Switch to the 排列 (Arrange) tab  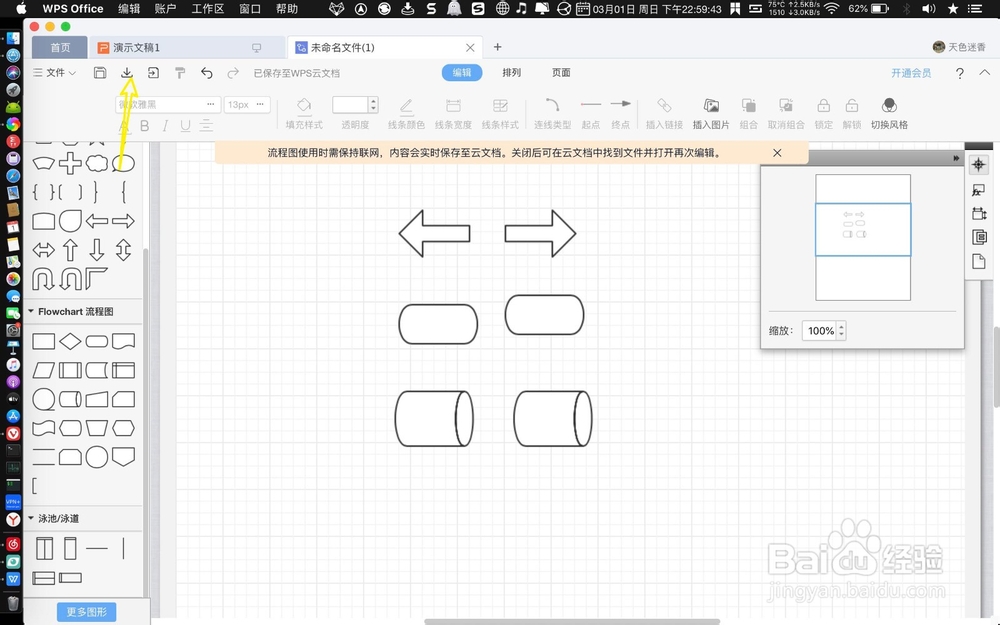511,72
